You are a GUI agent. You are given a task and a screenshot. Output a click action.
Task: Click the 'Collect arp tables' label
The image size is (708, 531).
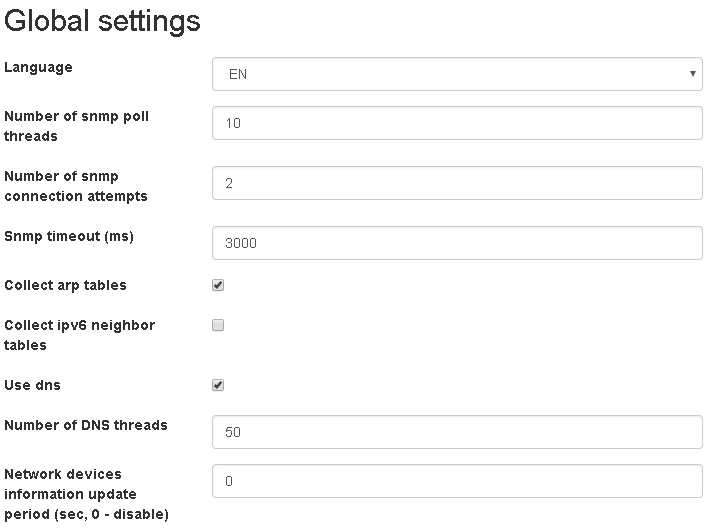point(65,285)
